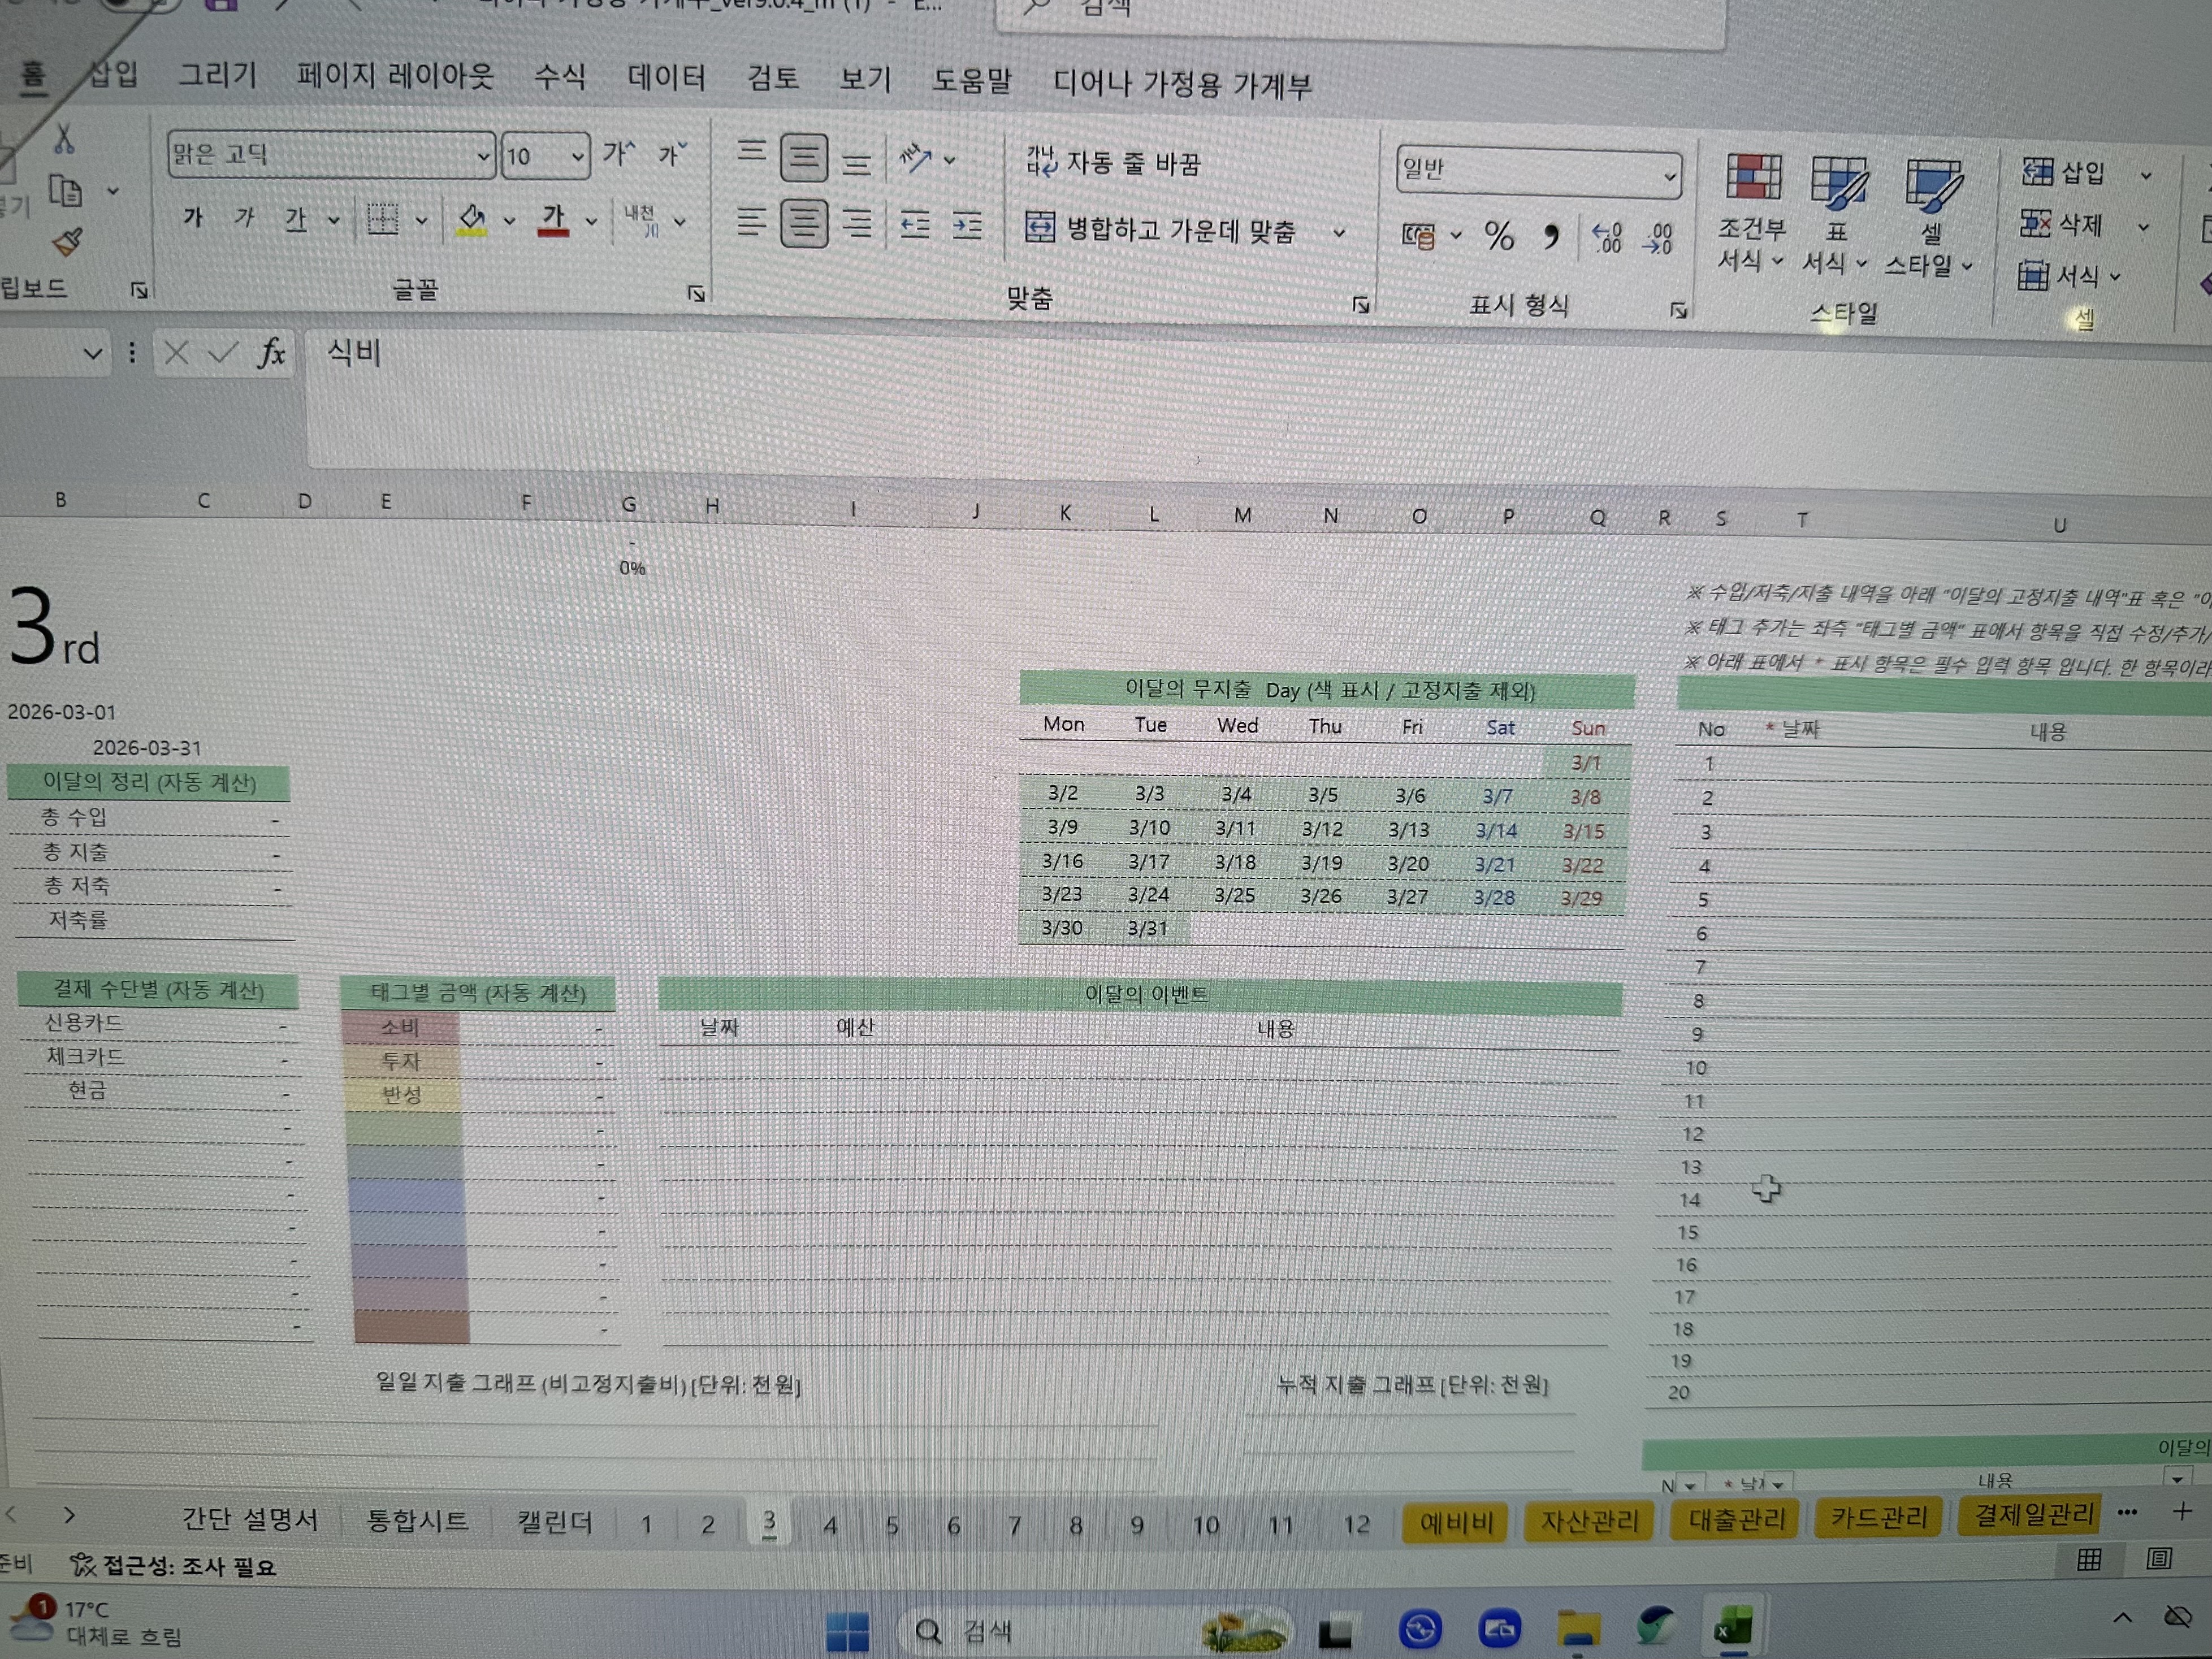Toggle middle vertical alignment
Viewport: 2212px width, 1659px height.
tap(804, 158)
